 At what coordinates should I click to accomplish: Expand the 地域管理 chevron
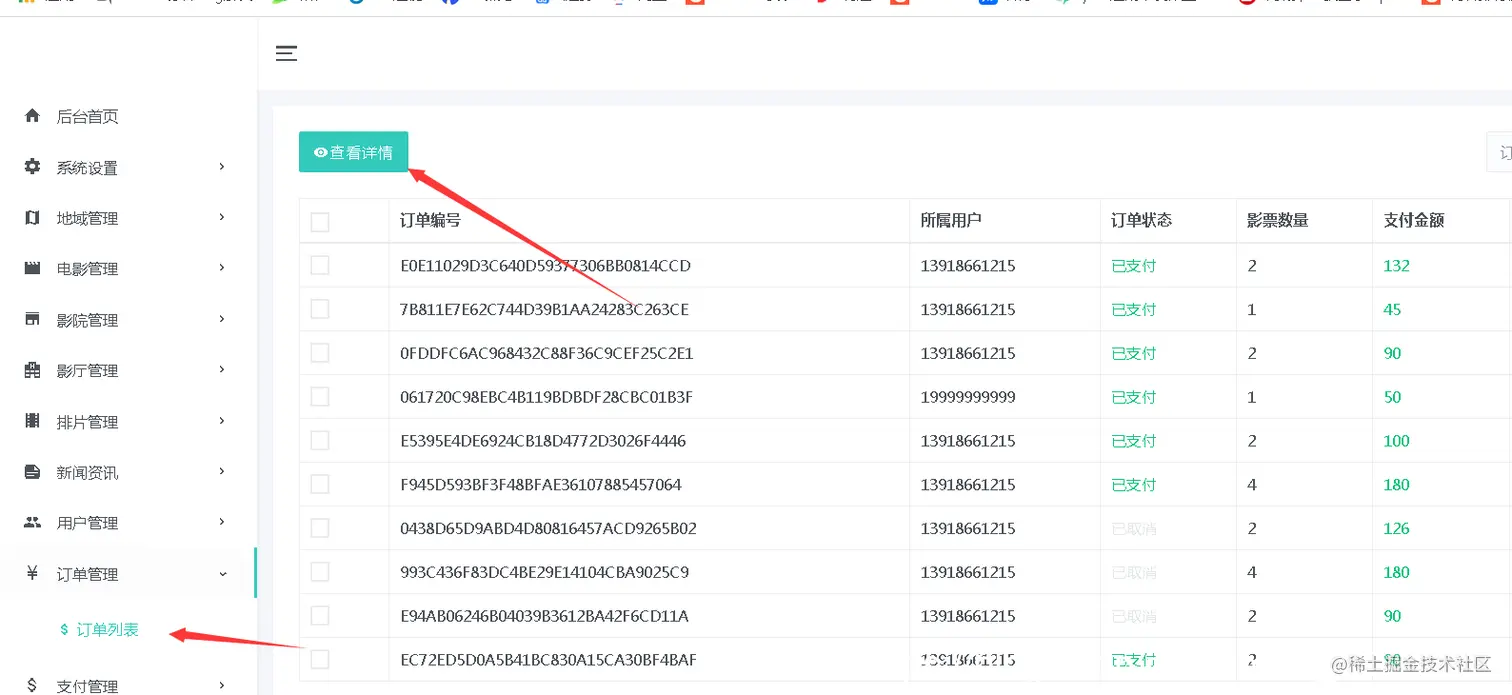point(222,217)
